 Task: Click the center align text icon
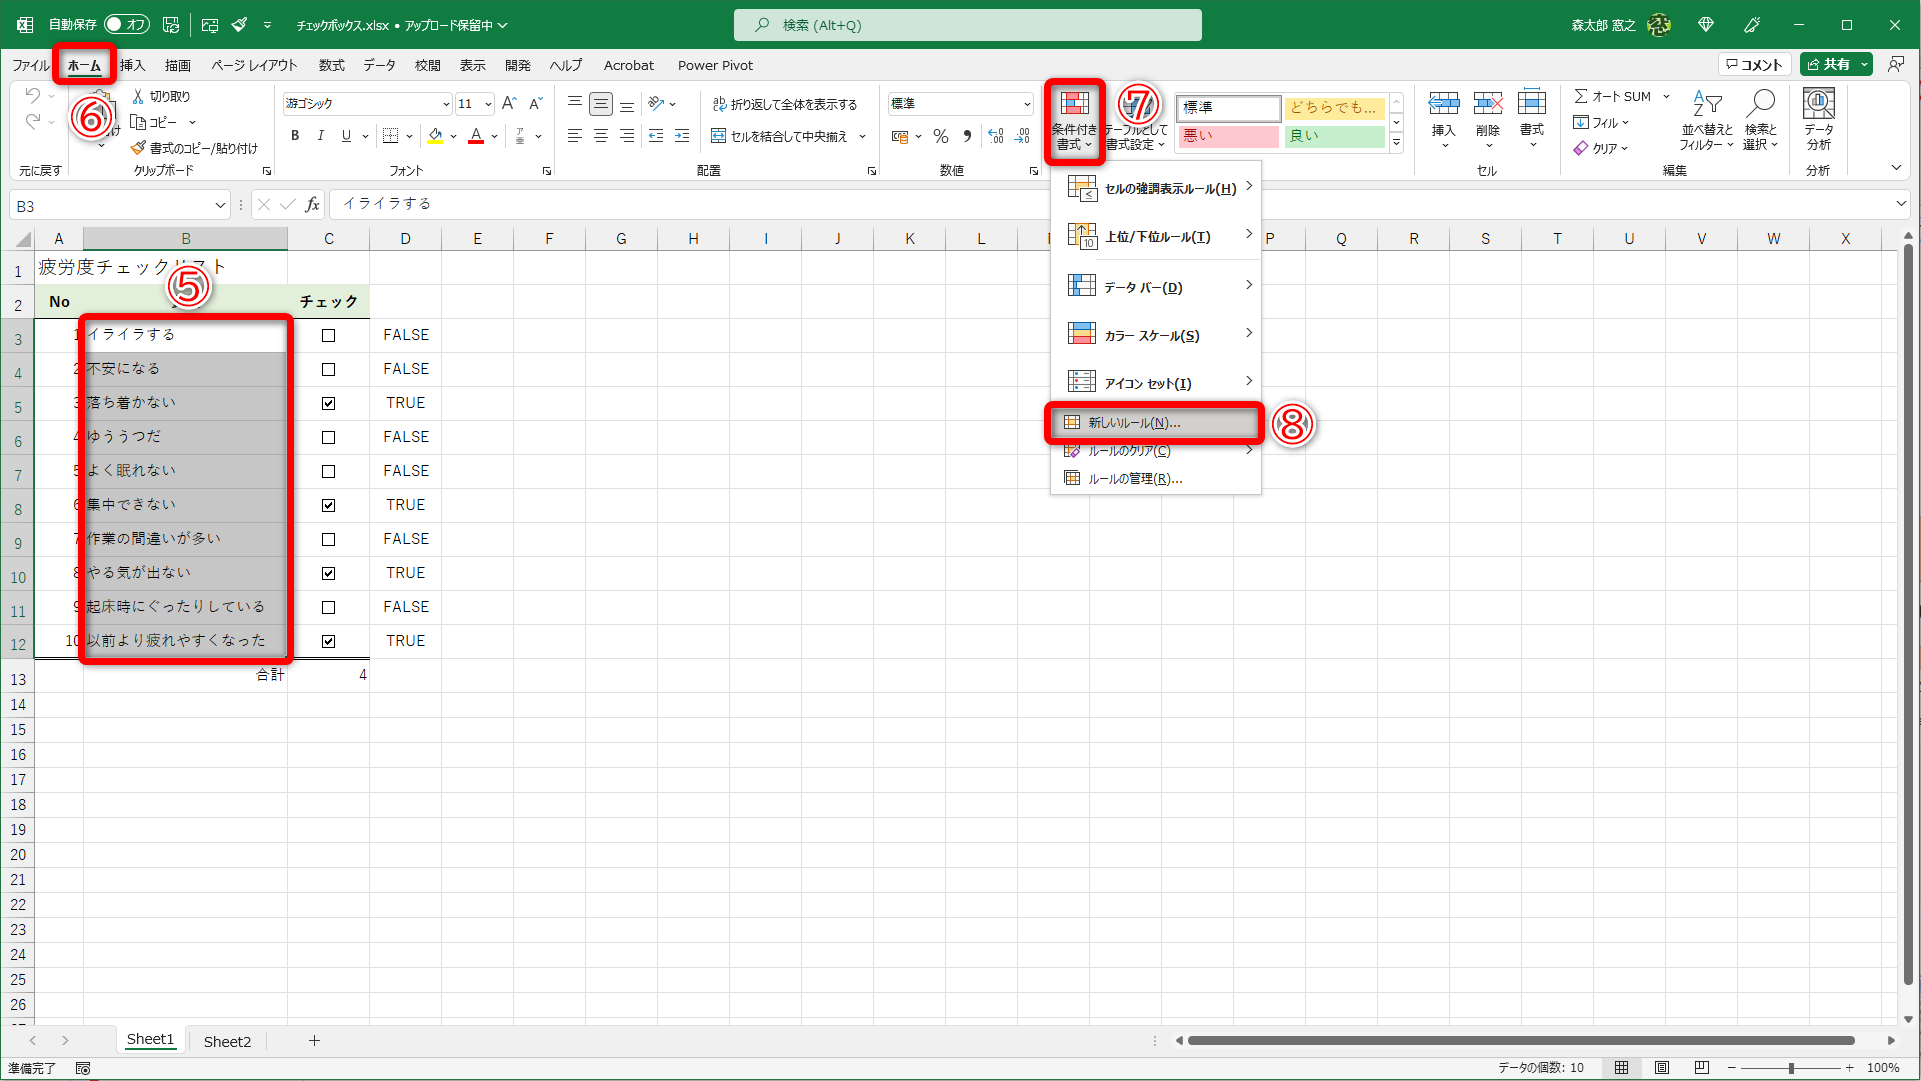click(x=601, y=136)
